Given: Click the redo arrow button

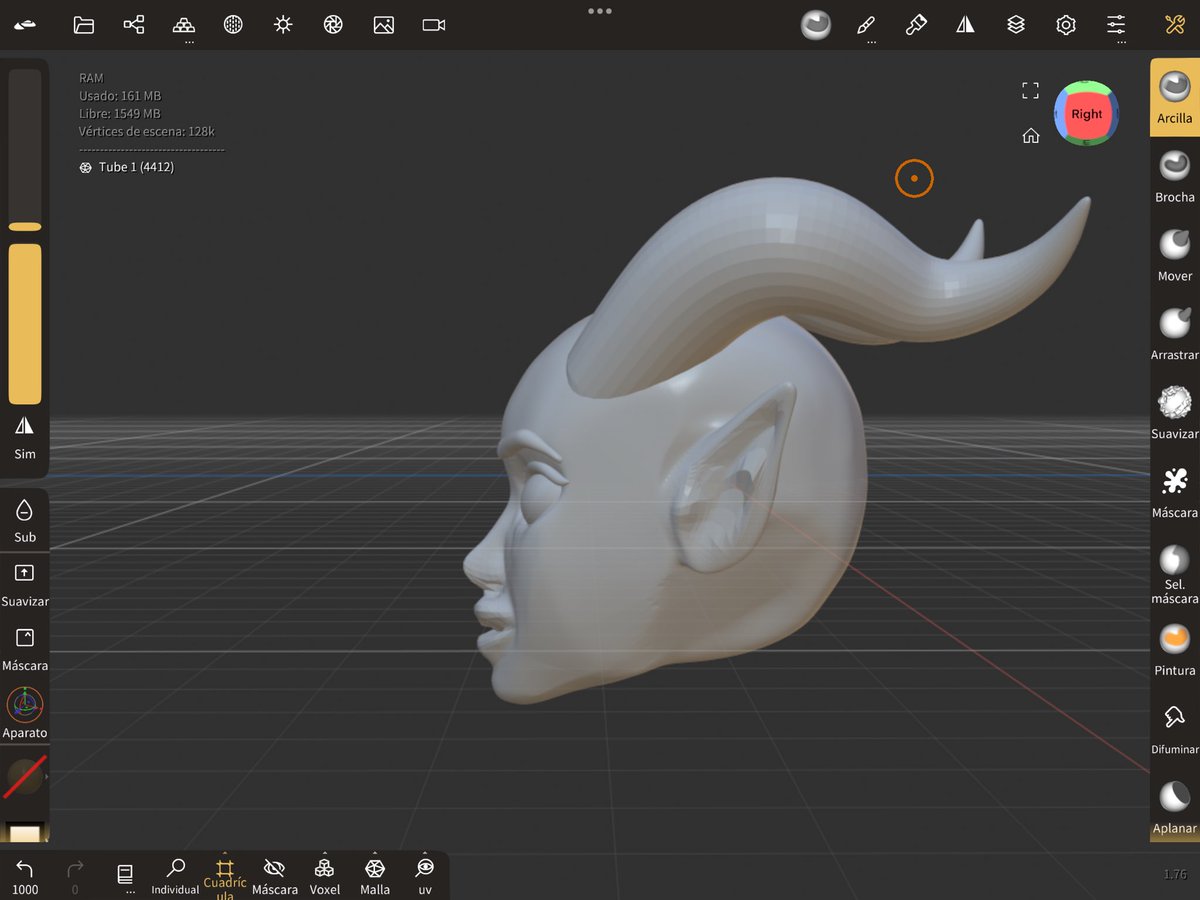Looking at the screenshot, I should (x=75, y=876).
